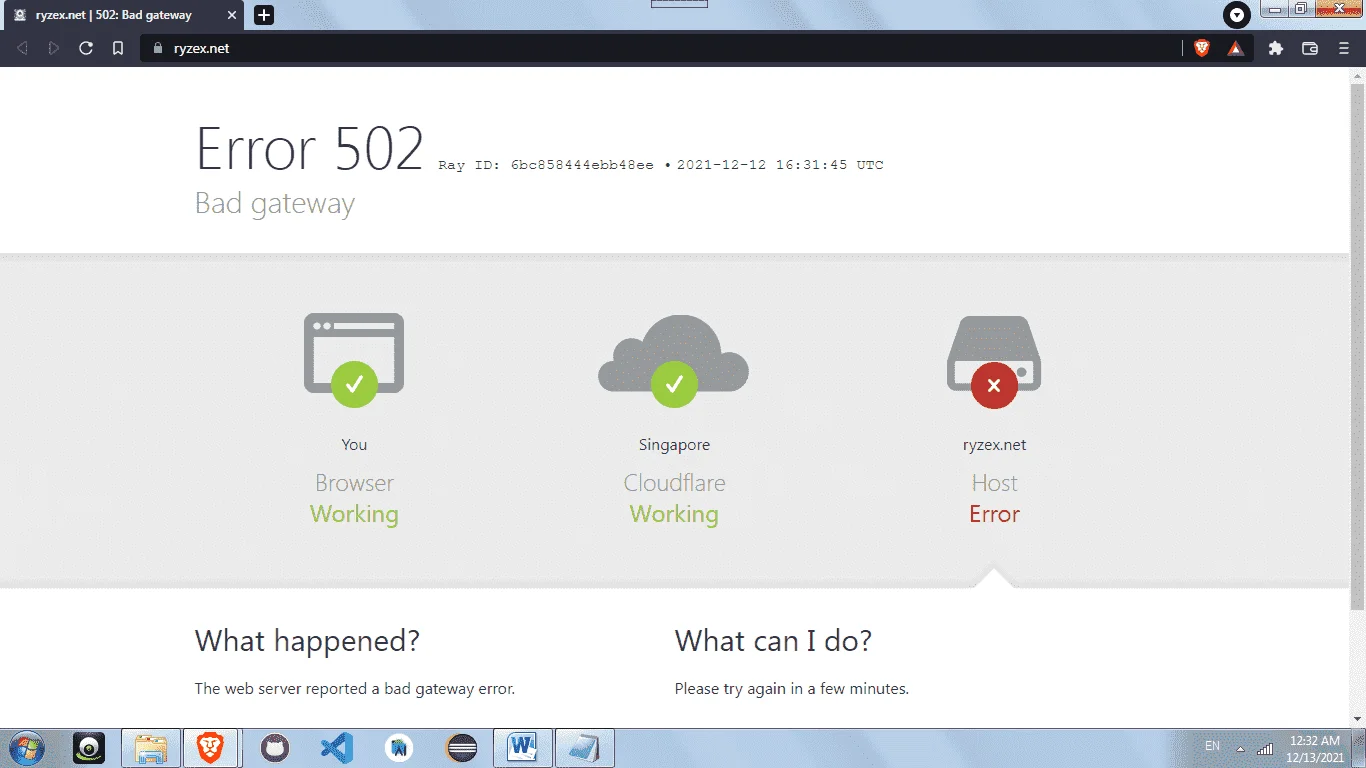Click 'The web server reported a bad gateway error.'
This screenshot has width=1366, height=768.
point(355,689)
